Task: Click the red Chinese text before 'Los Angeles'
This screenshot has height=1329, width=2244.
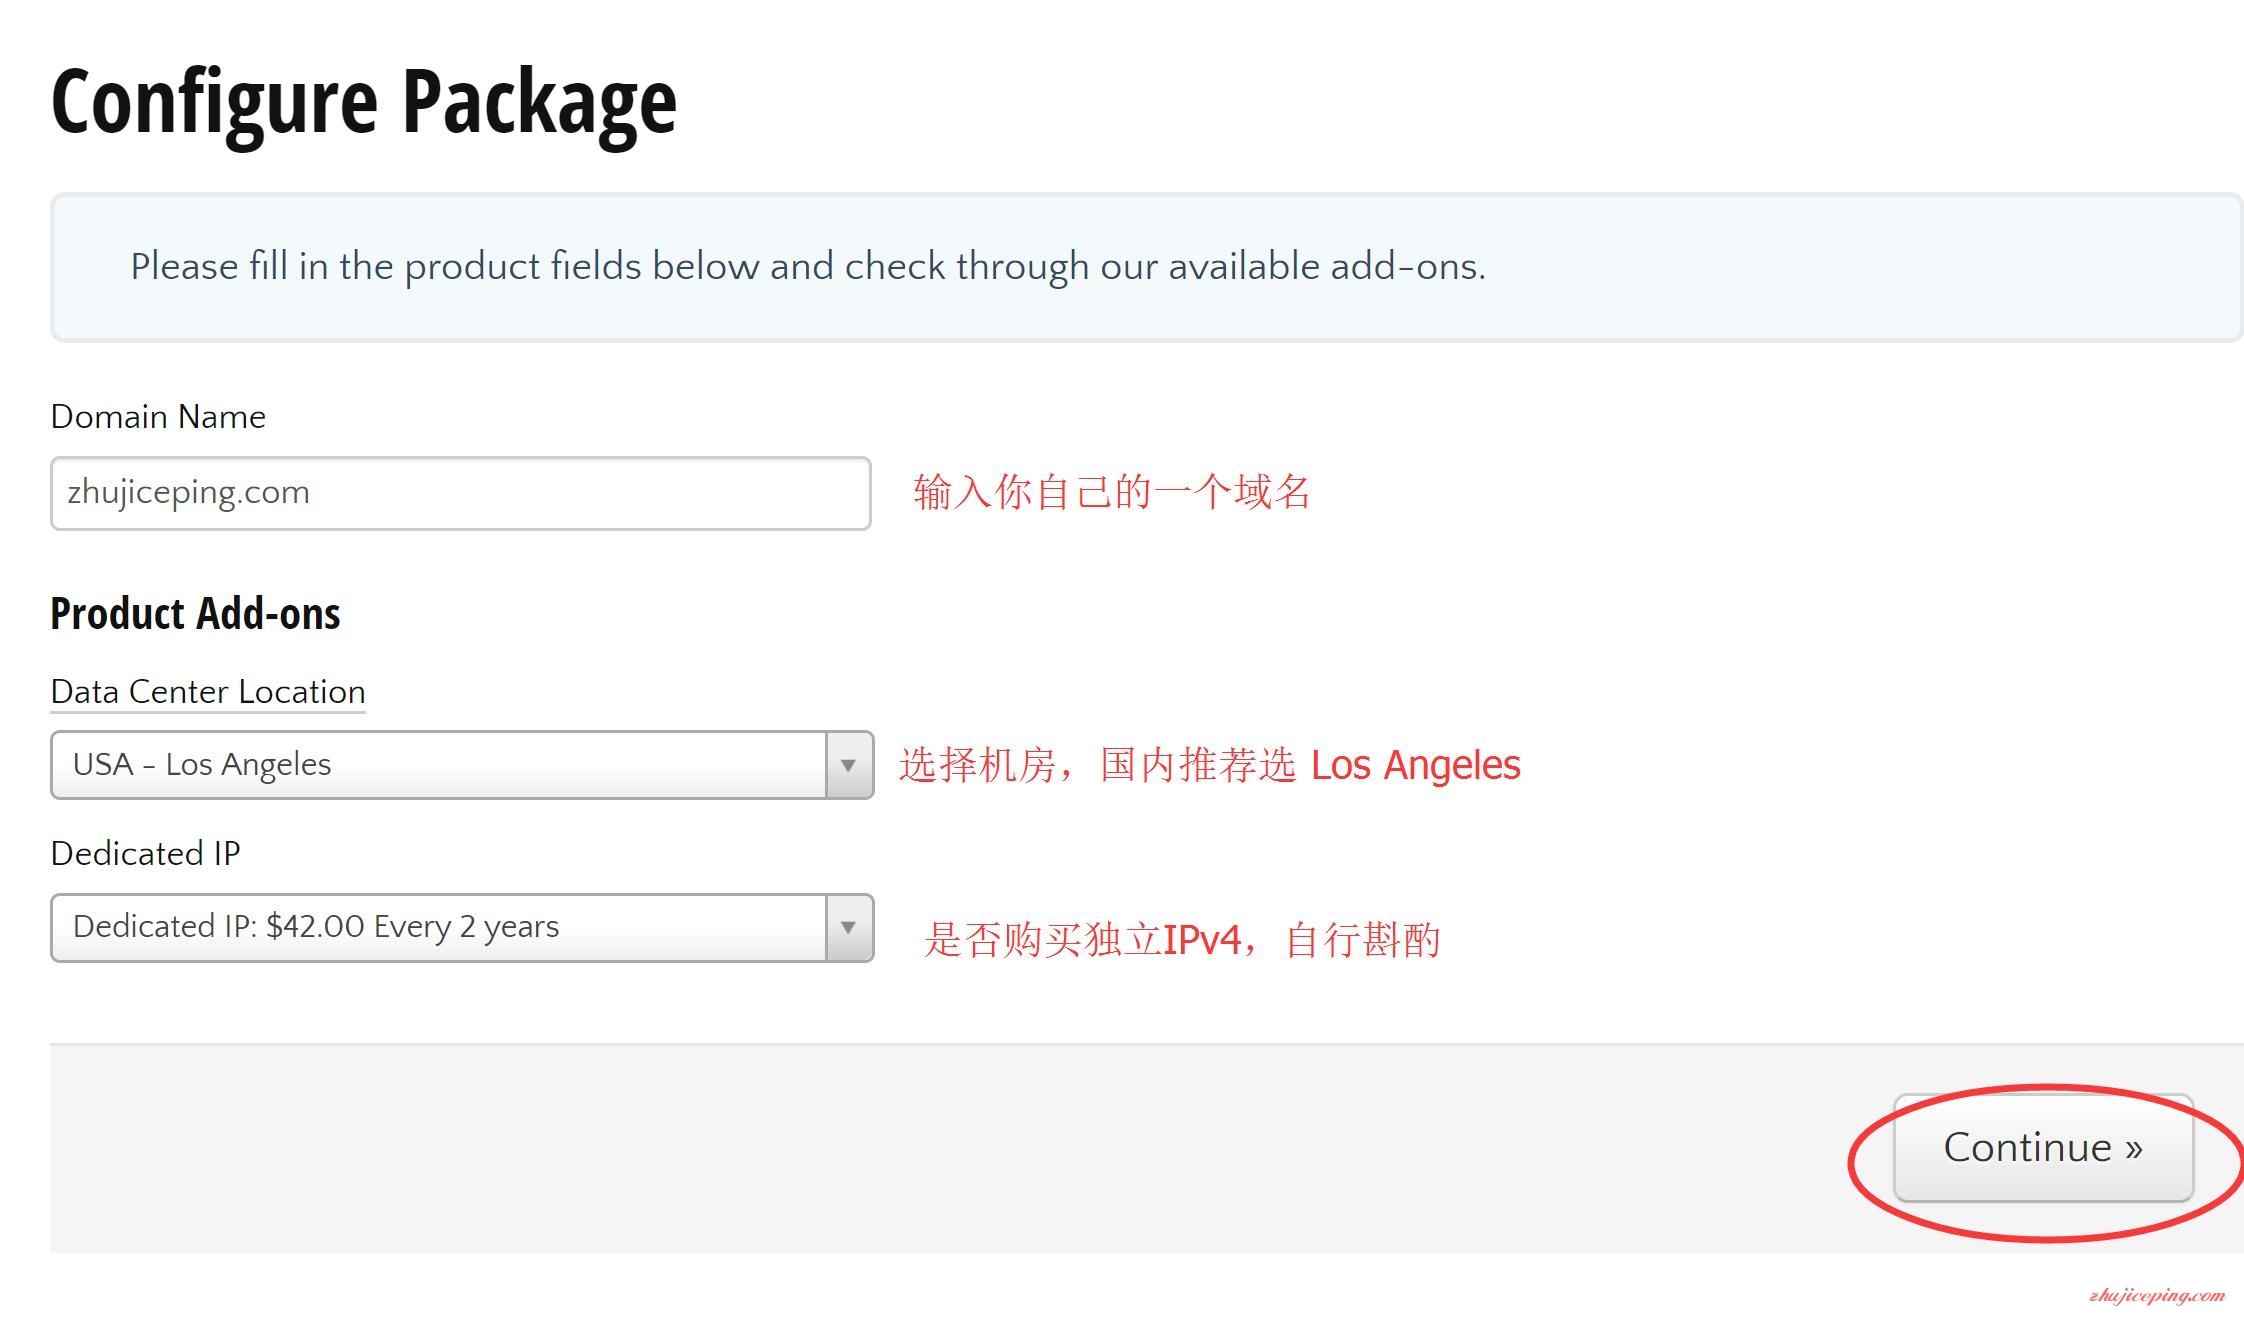Action: [1097, 765]
